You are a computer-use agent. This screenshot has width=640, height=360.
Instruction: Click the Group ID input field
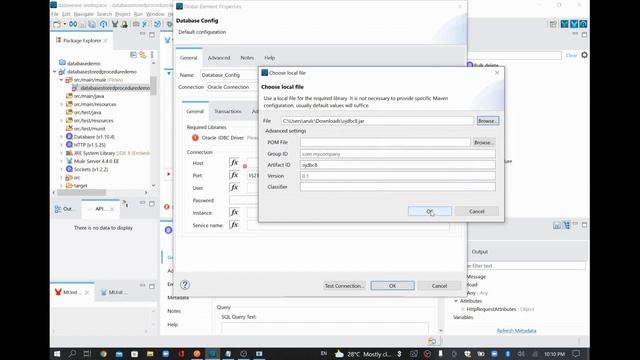click(398, 154)
